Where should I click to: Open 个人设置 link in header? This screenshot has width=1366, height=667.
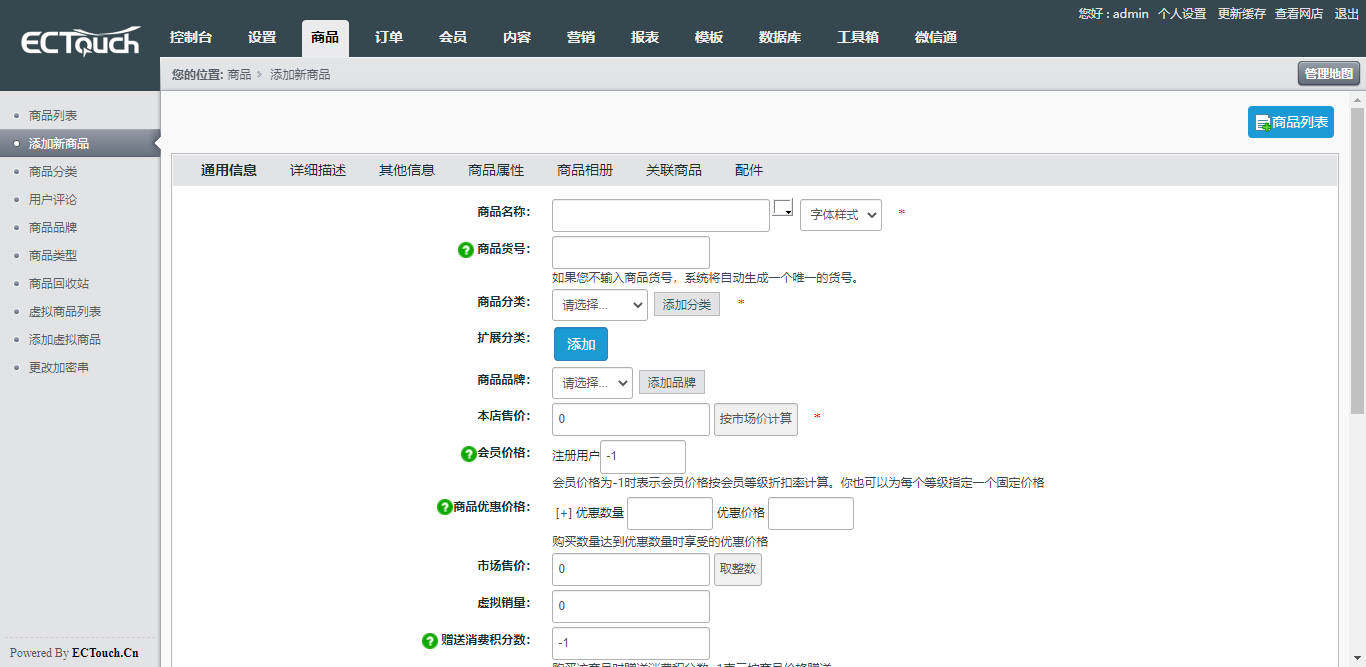click(1182, 14)
